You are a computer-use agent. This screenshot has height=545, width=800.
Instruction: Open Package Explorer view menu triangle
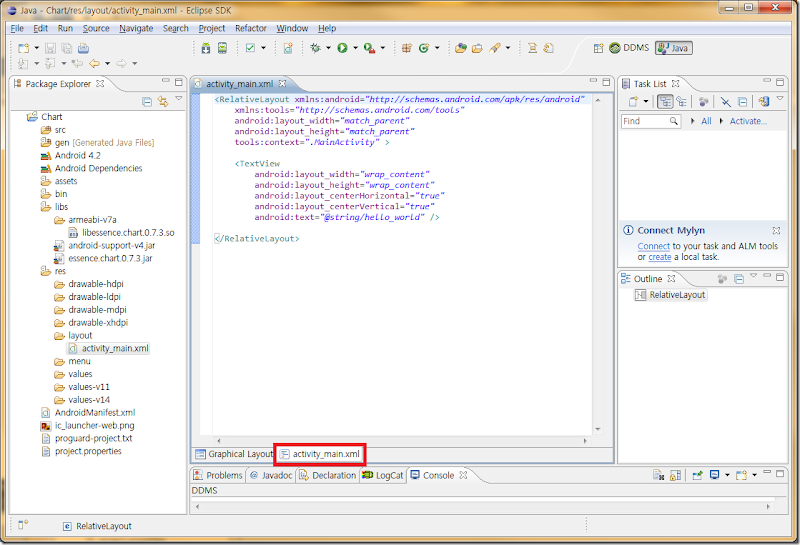[x=179, y=98]
